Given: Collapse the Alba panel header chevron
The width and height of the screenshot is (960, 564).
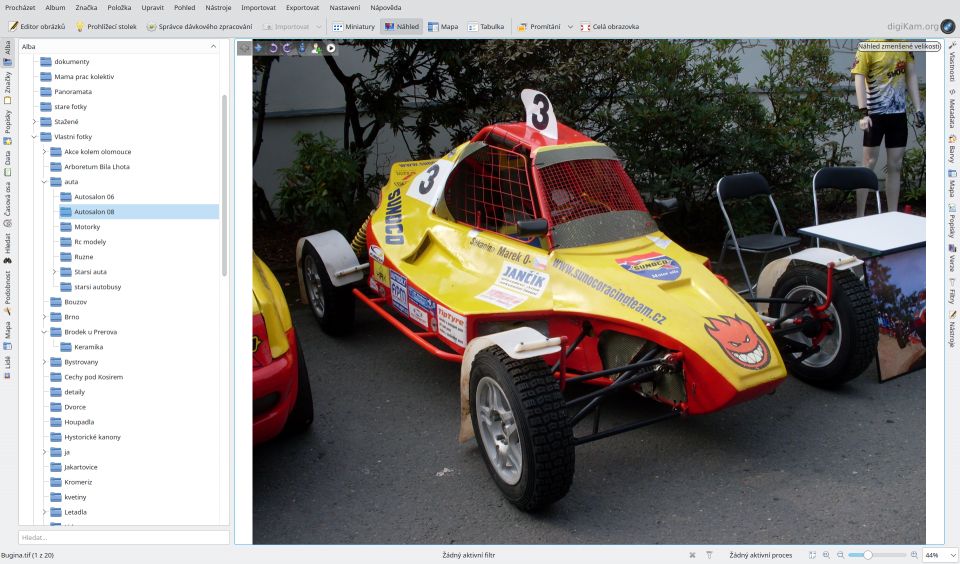Looking at the screenshot, I should (x=213, y=47).
